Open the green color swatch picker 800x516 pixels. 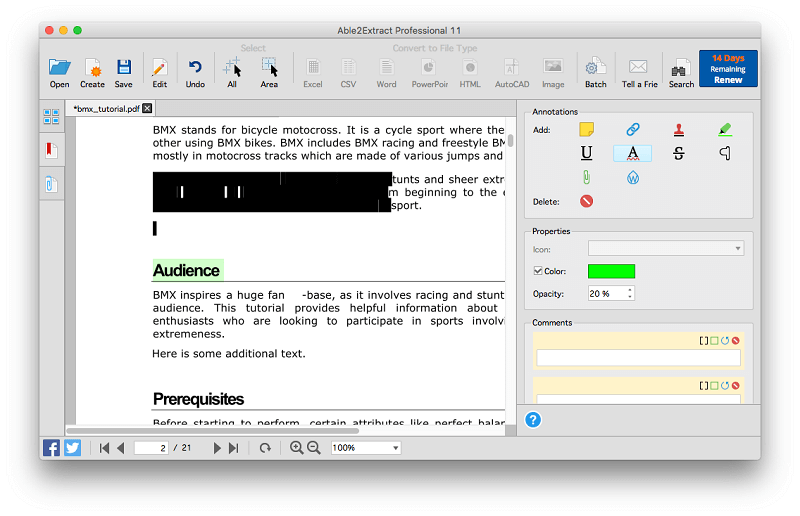(611, 272)
